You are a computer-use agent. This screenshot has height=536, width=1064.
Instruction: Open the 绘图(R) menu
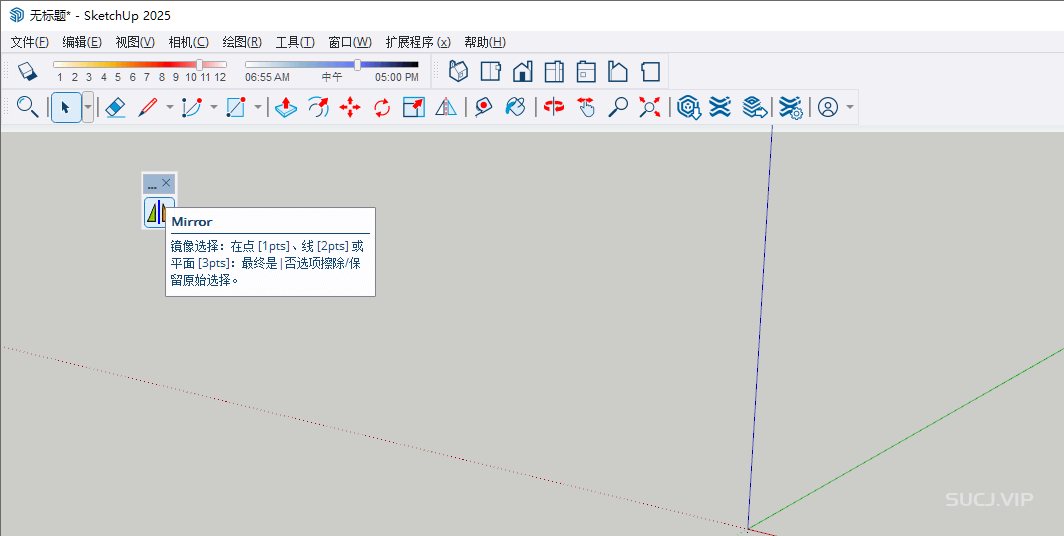pos(242,42)
